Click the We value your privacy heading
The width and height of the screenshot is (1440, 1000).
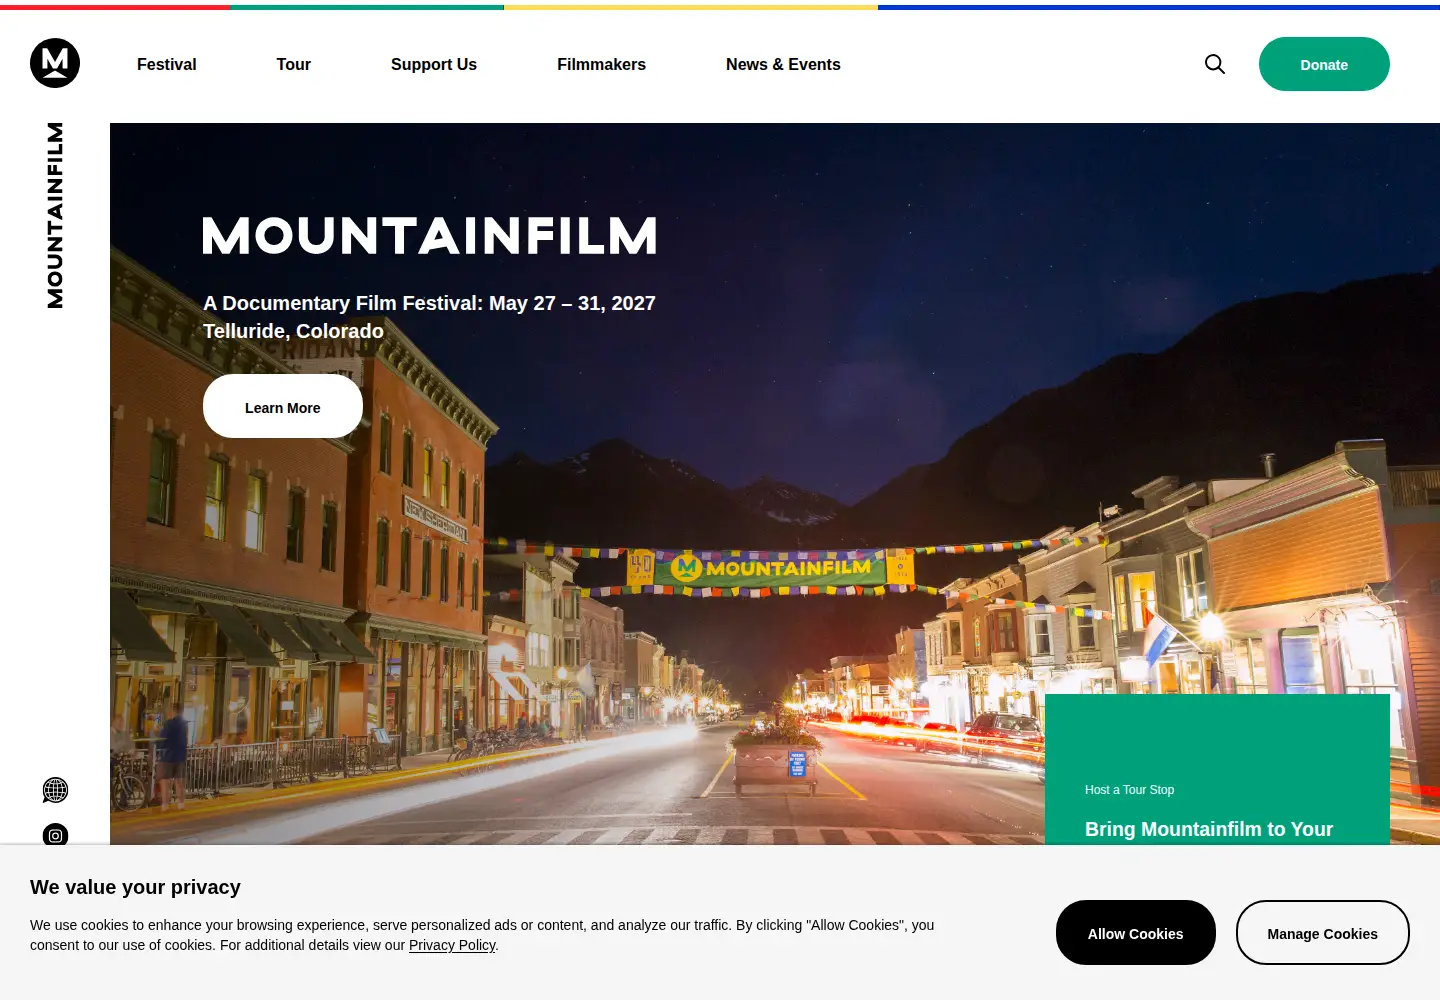pyautogui.click(x=135, y=887)
